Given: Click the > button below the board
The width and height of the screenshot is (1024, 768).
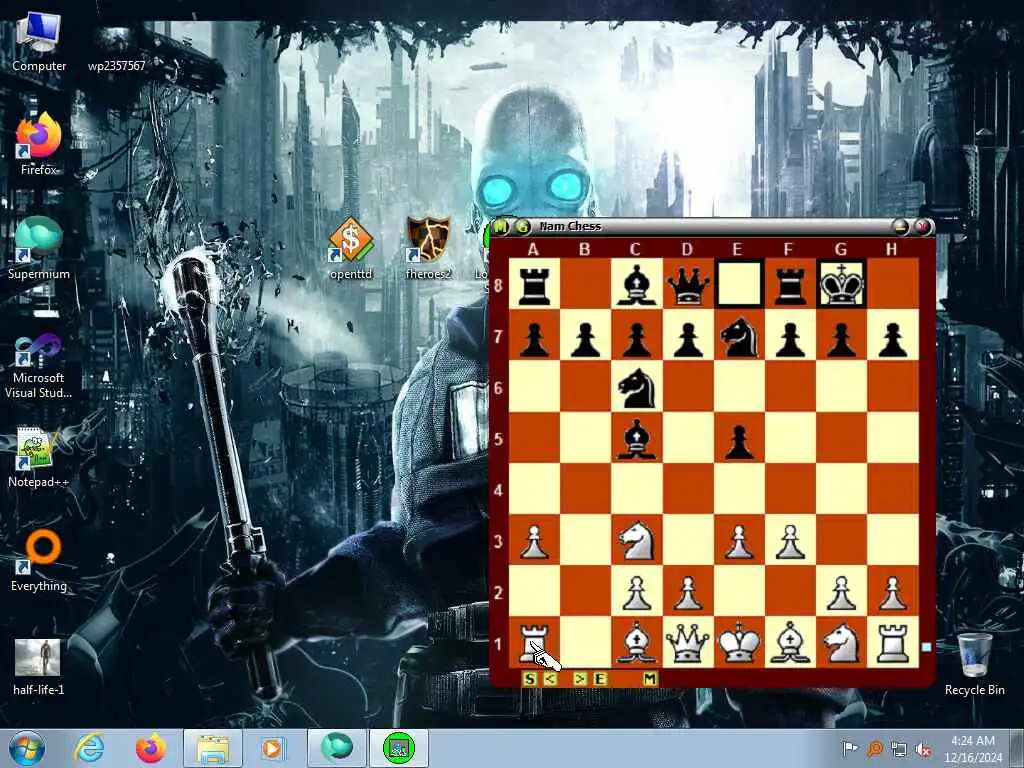Looking at the screenshot, I should coord(579,679).
